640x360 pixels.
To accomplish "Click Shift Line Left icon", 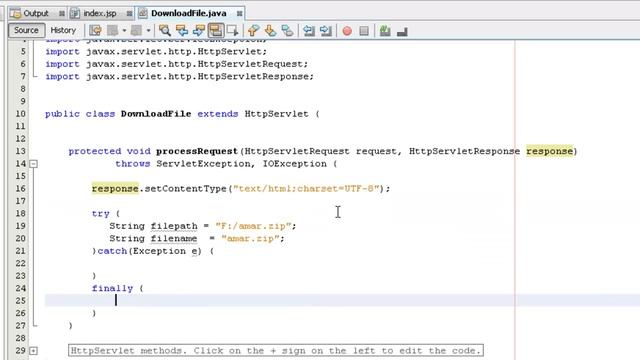I will point(309,31).
